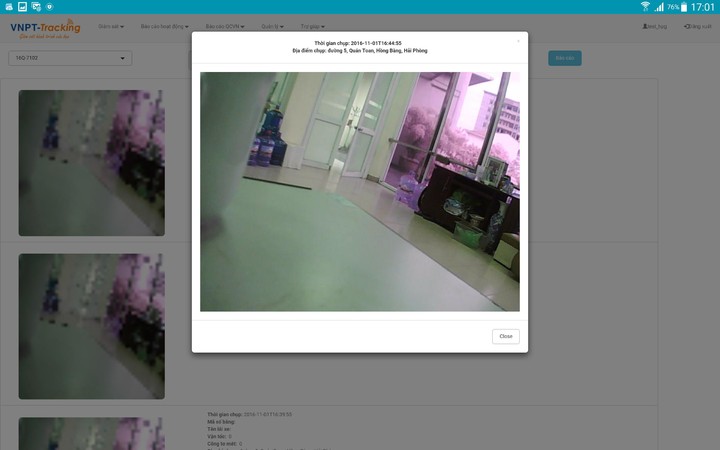The height and width of the screenshot is (450, 720).
Task: Tap the picture notification icon in status bar
Action: [22, 6]
